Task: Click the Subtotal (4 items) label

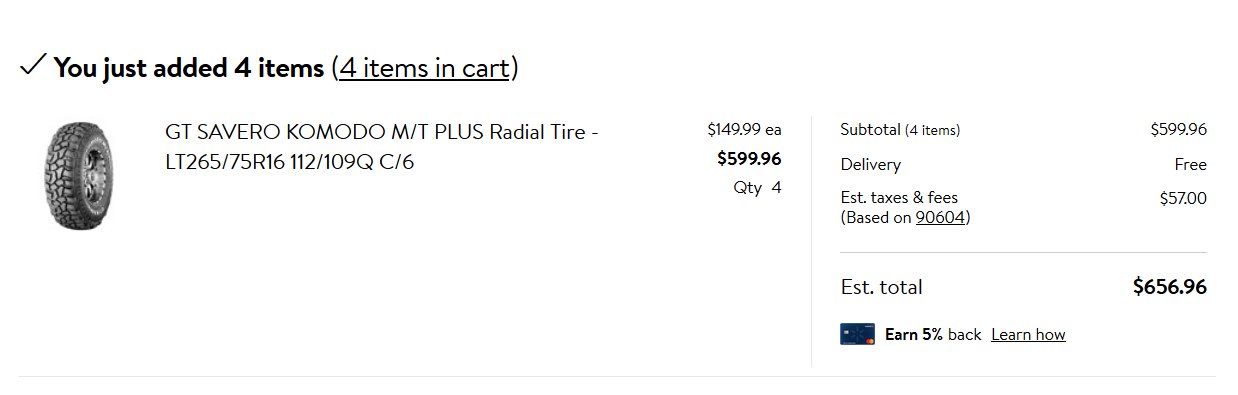Action: pyautogui.click(x=900, y=129)
